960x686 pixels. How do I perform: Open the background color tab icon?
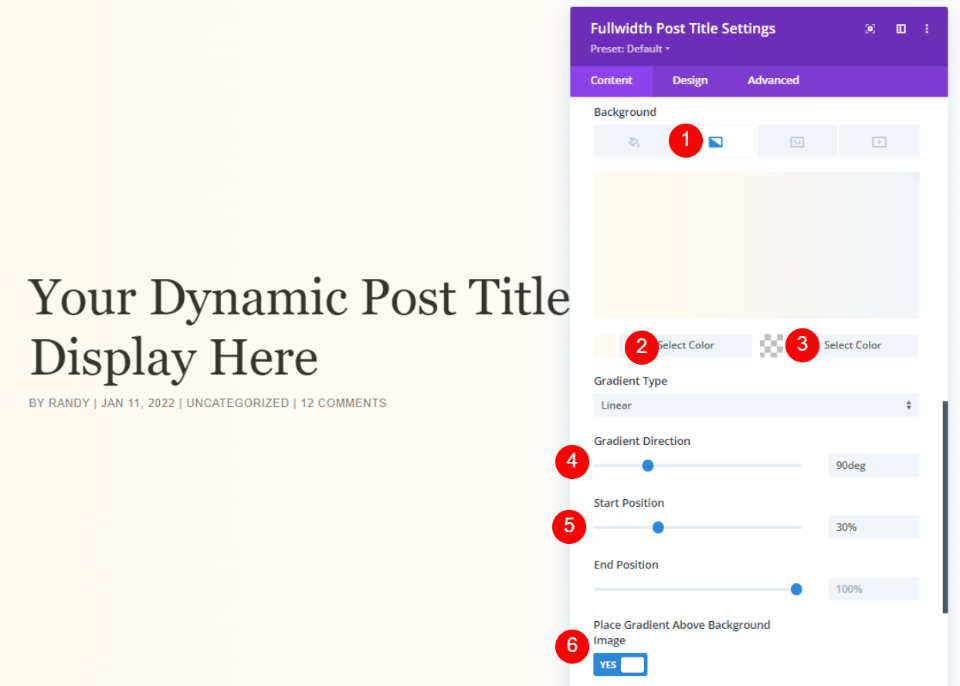pos(634,142)
